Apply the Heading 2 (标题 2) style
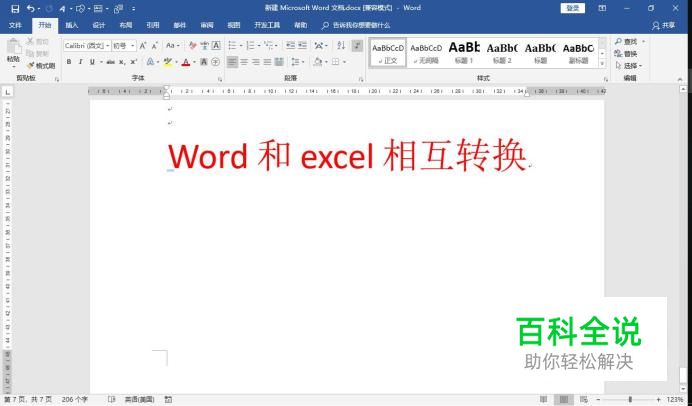The height and width of the screenshot is (406, 692). click(502, 52)
